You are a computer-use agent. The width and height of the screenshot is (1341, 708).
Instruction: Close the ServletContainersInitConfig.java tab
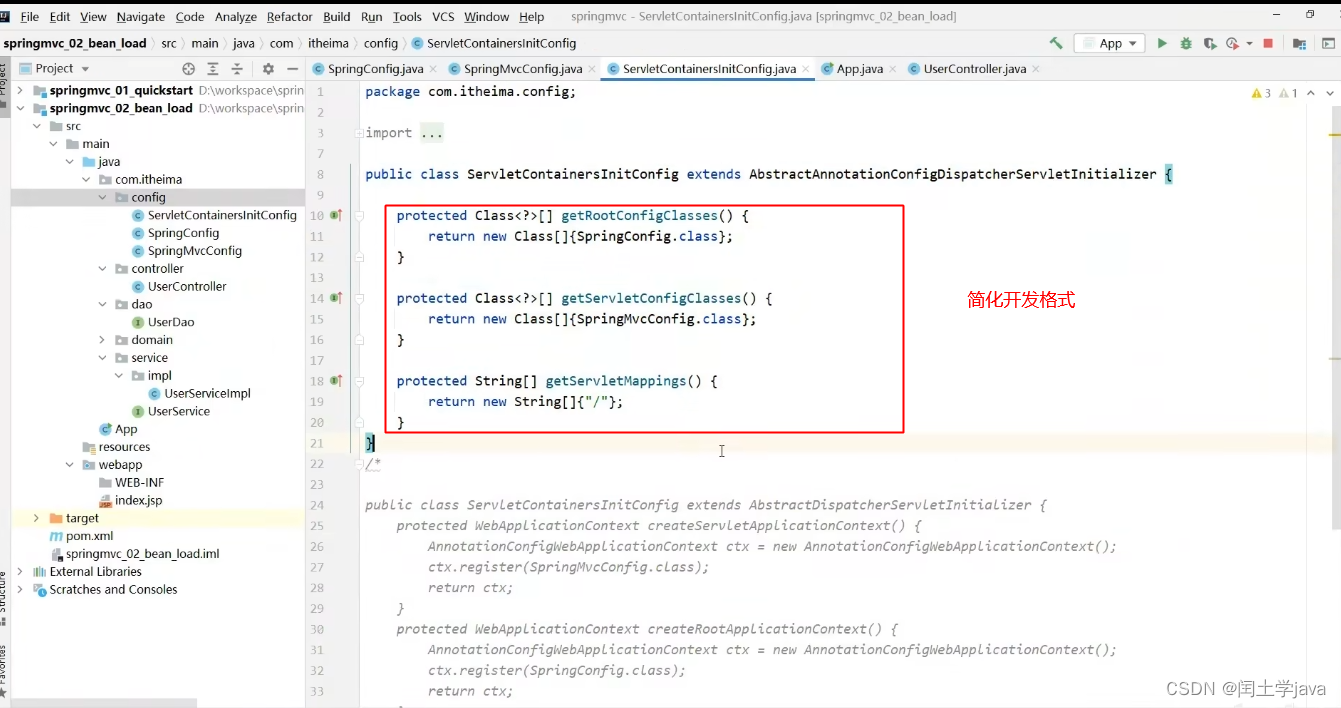pos(806,69)
